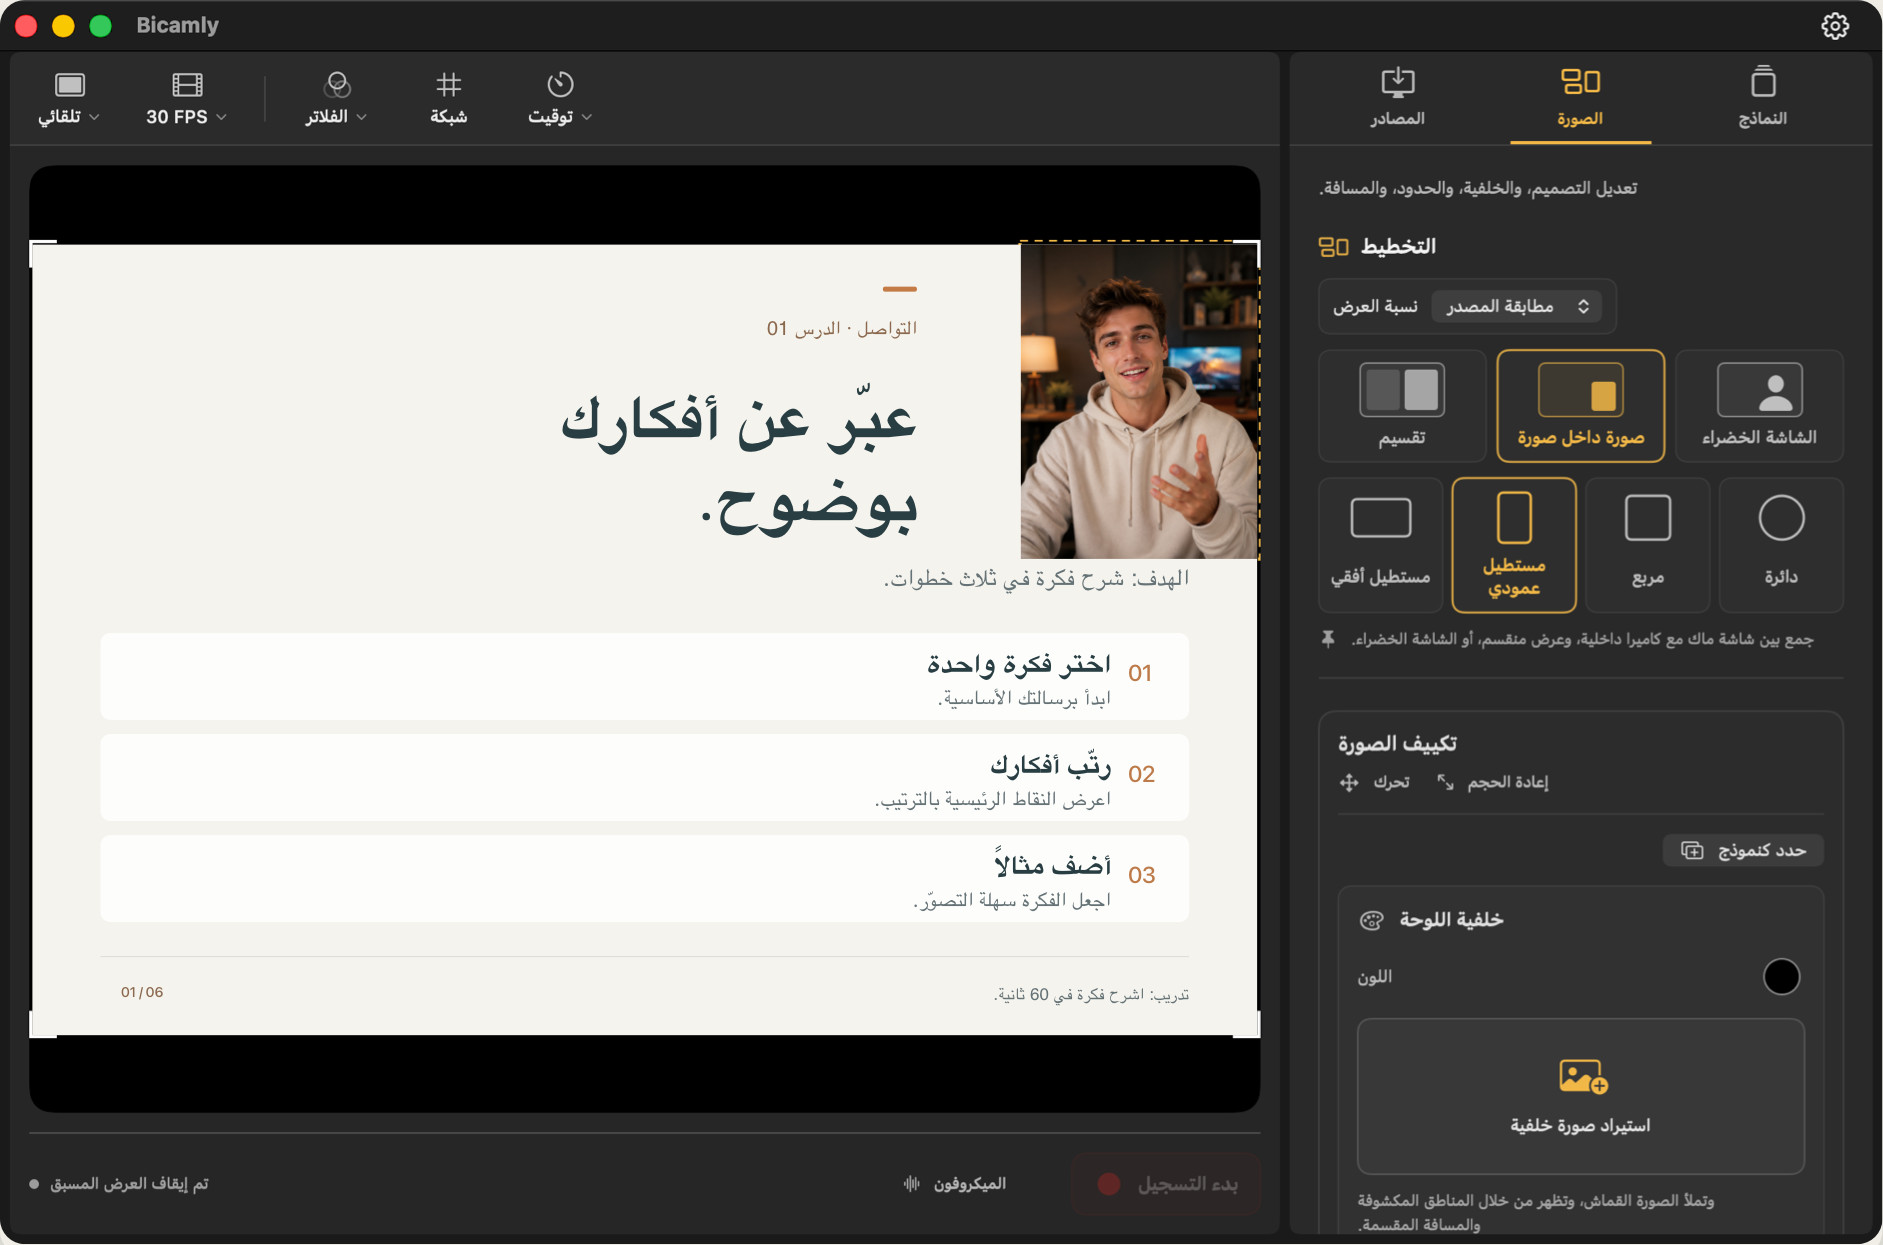Click the حدد كنموذج set as template button
1883x1245 pixels.
click(1743, 850)
